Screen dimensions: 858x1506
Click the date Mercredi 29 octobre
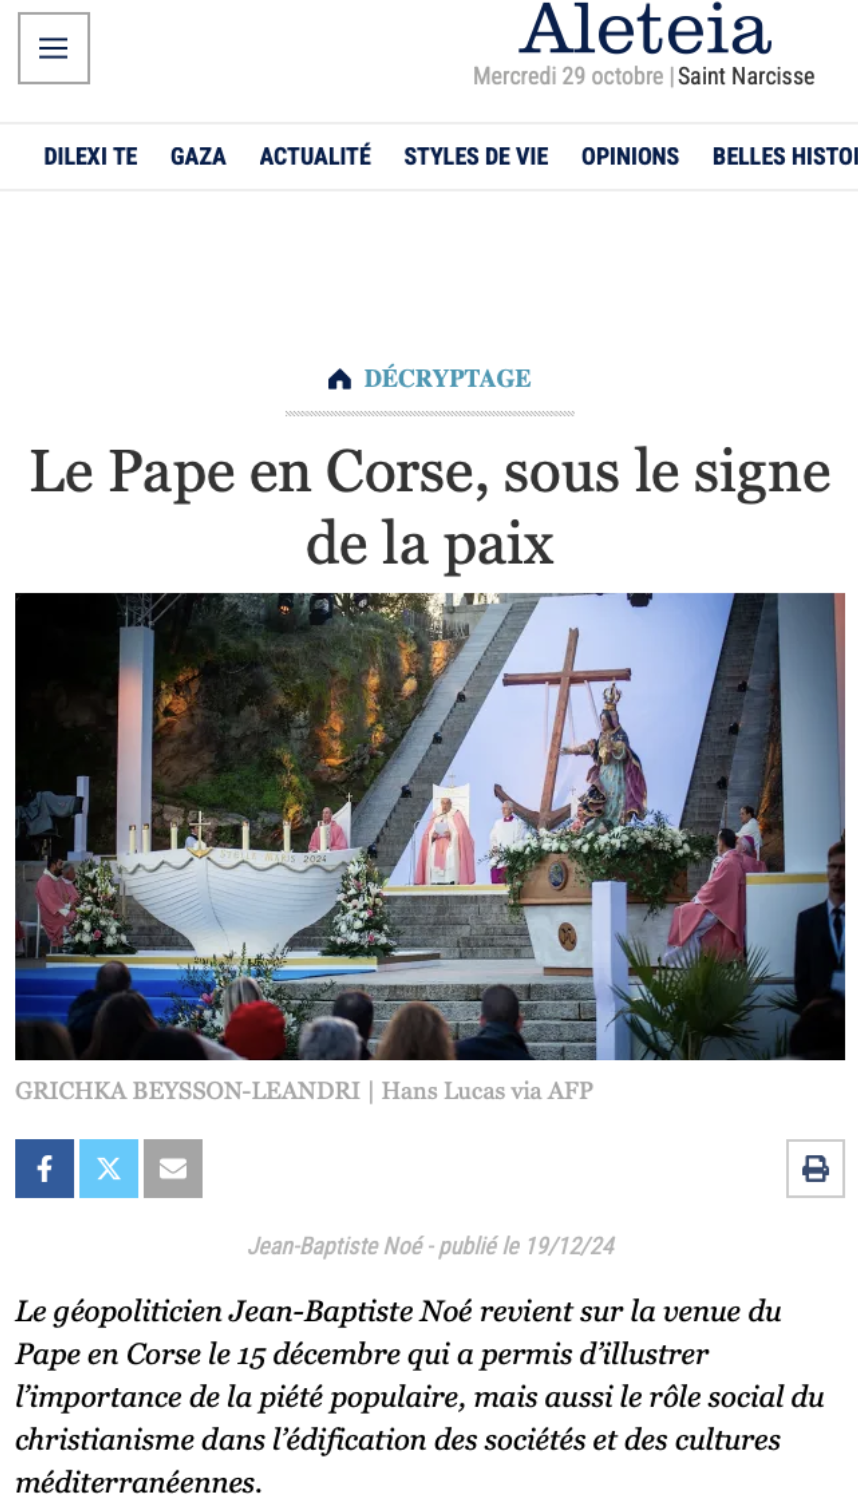coord(568,76)
